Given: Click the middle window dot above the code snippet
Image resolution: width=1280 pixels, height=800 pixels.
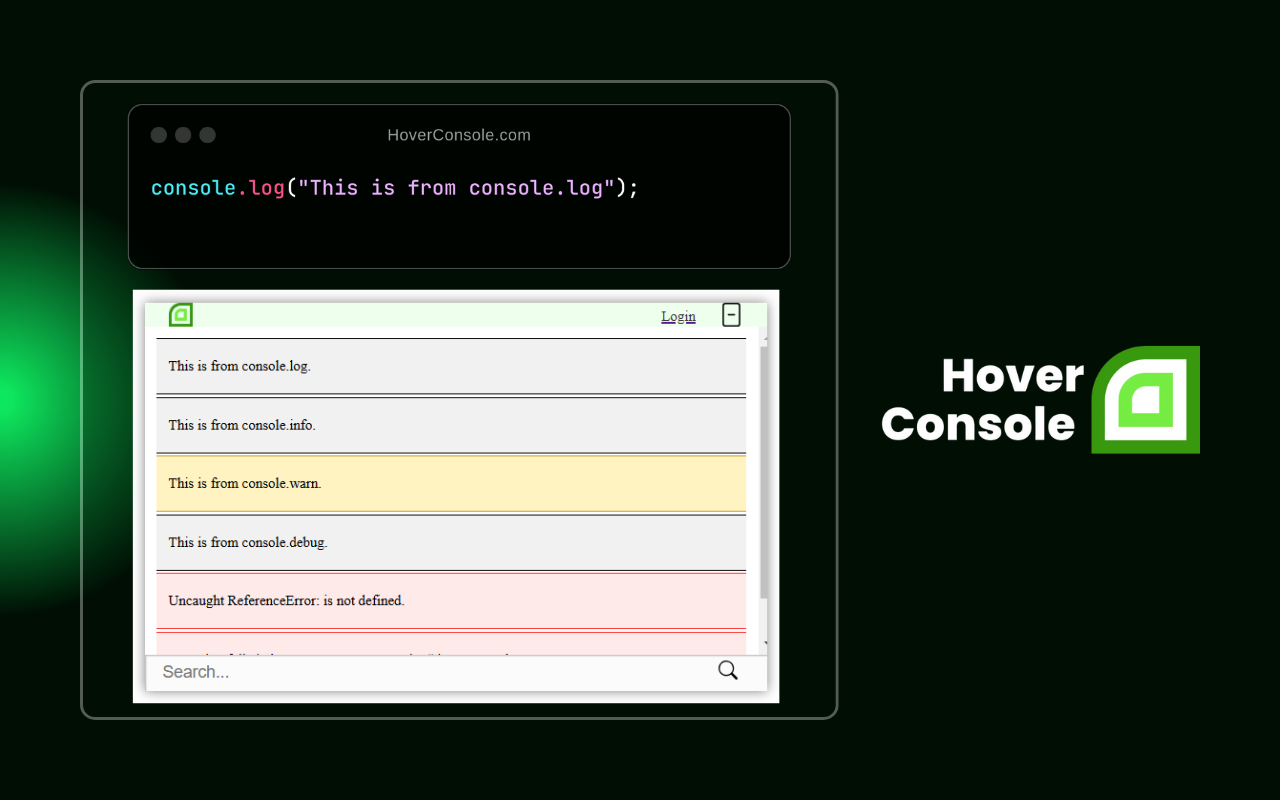Looking at the screenshot, I should point(183,134).
